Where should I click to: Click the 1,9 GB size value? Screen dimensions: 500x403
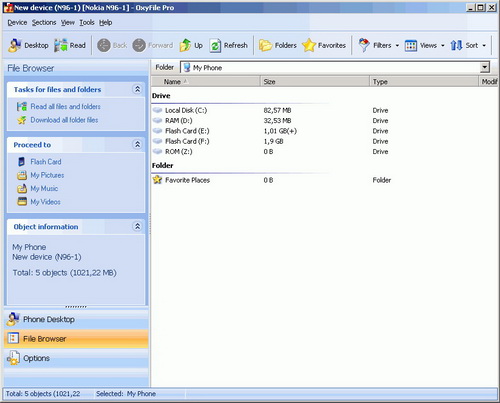(x=273, y=141)
